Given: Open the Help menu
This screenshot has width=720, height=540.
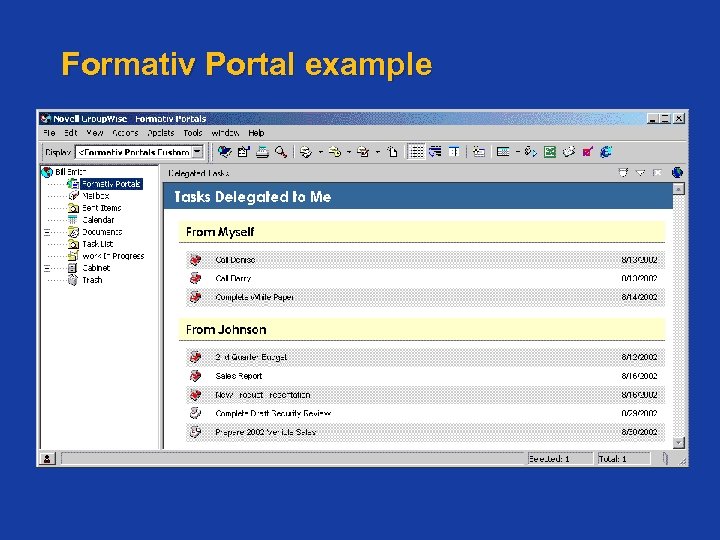Looking at the screenshot, I should (256, 133).
